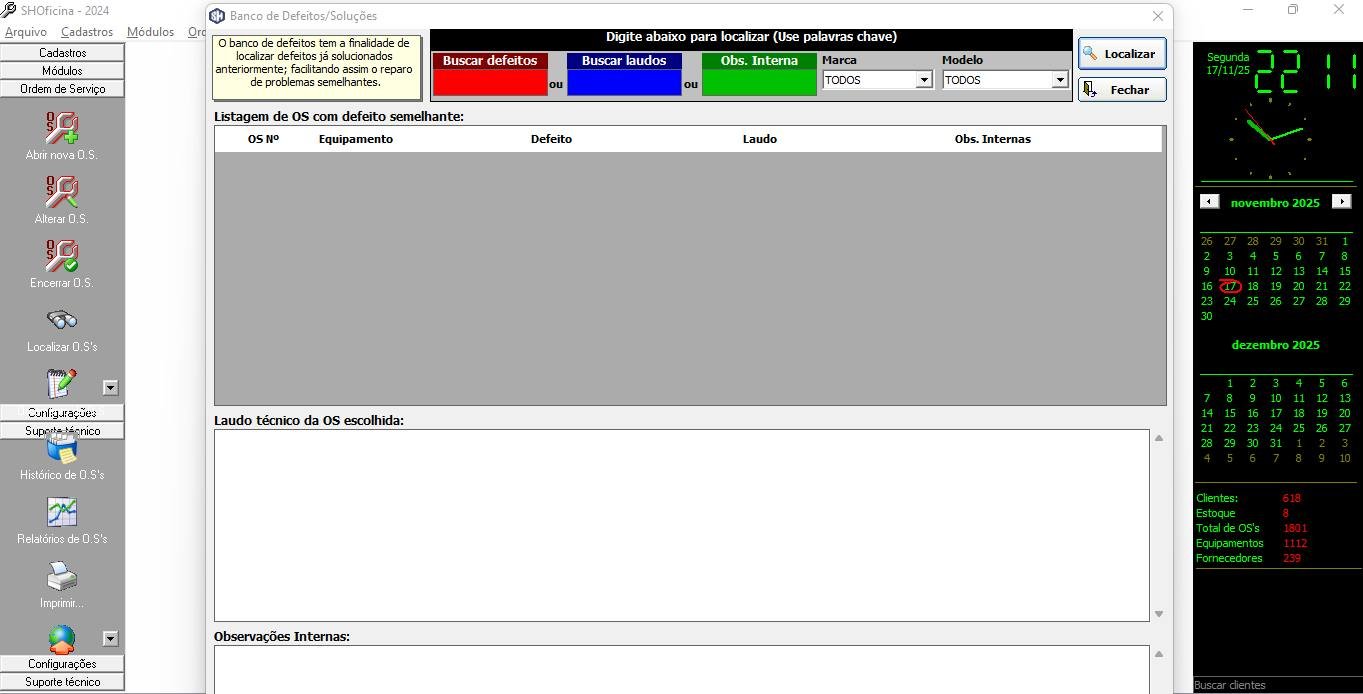The width and height of the screenshot is (1363, 694).
Task: Expand the Modelo dropdown
Action: pyautogui.click(x=1059, y=80)
